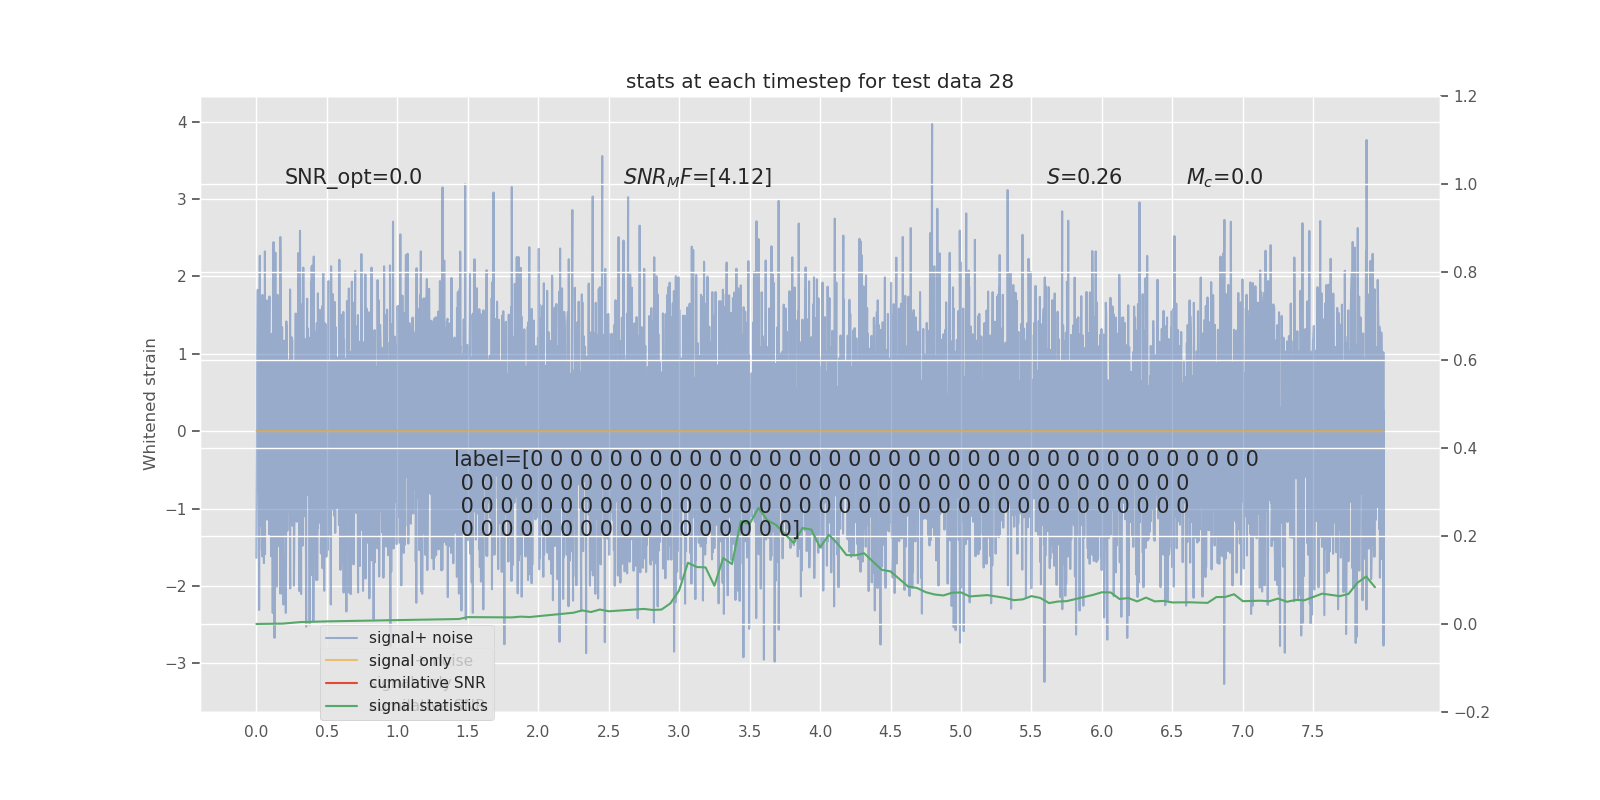Click the x-axis tick label "7.5"

[x=1313, y=732]
